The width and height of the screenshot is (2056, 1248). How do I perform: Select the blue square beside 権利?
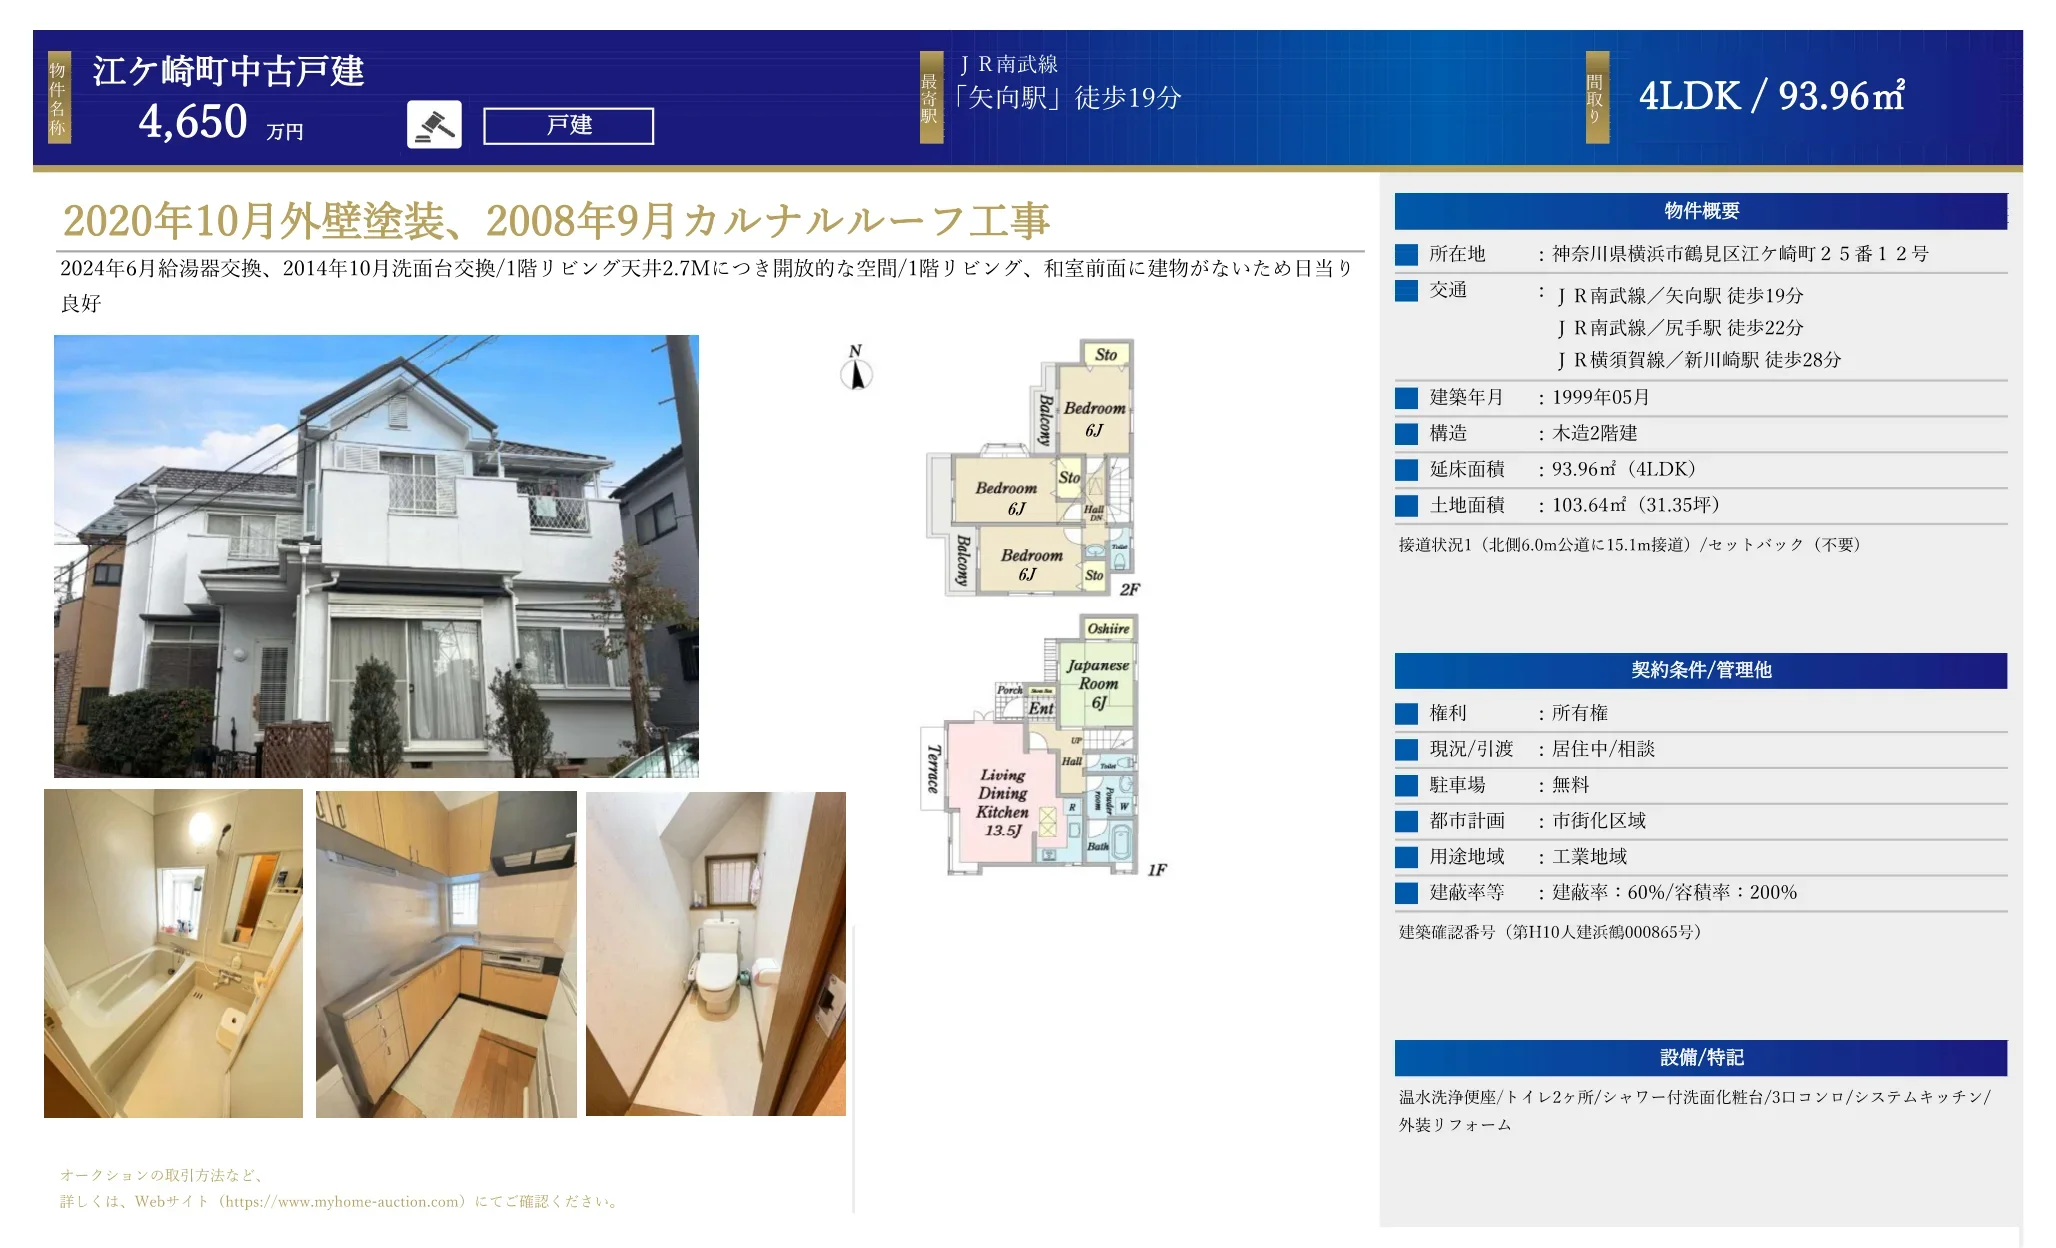[1406, 713]
